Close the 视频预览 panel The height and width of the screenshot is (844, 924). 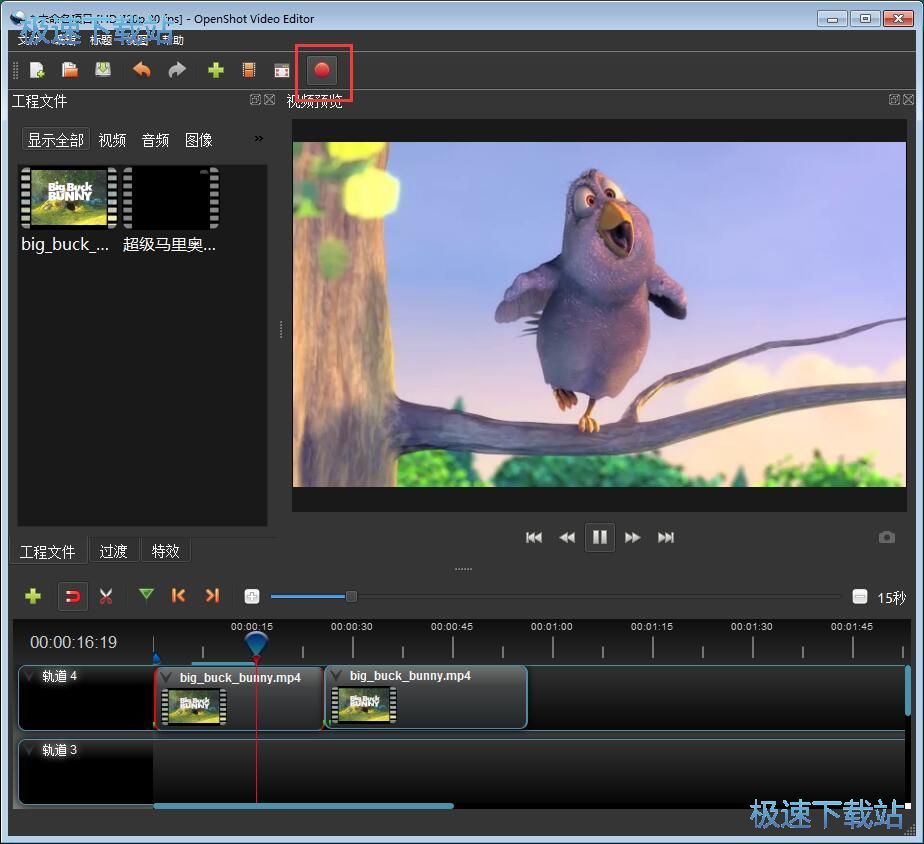click(908, 100)
